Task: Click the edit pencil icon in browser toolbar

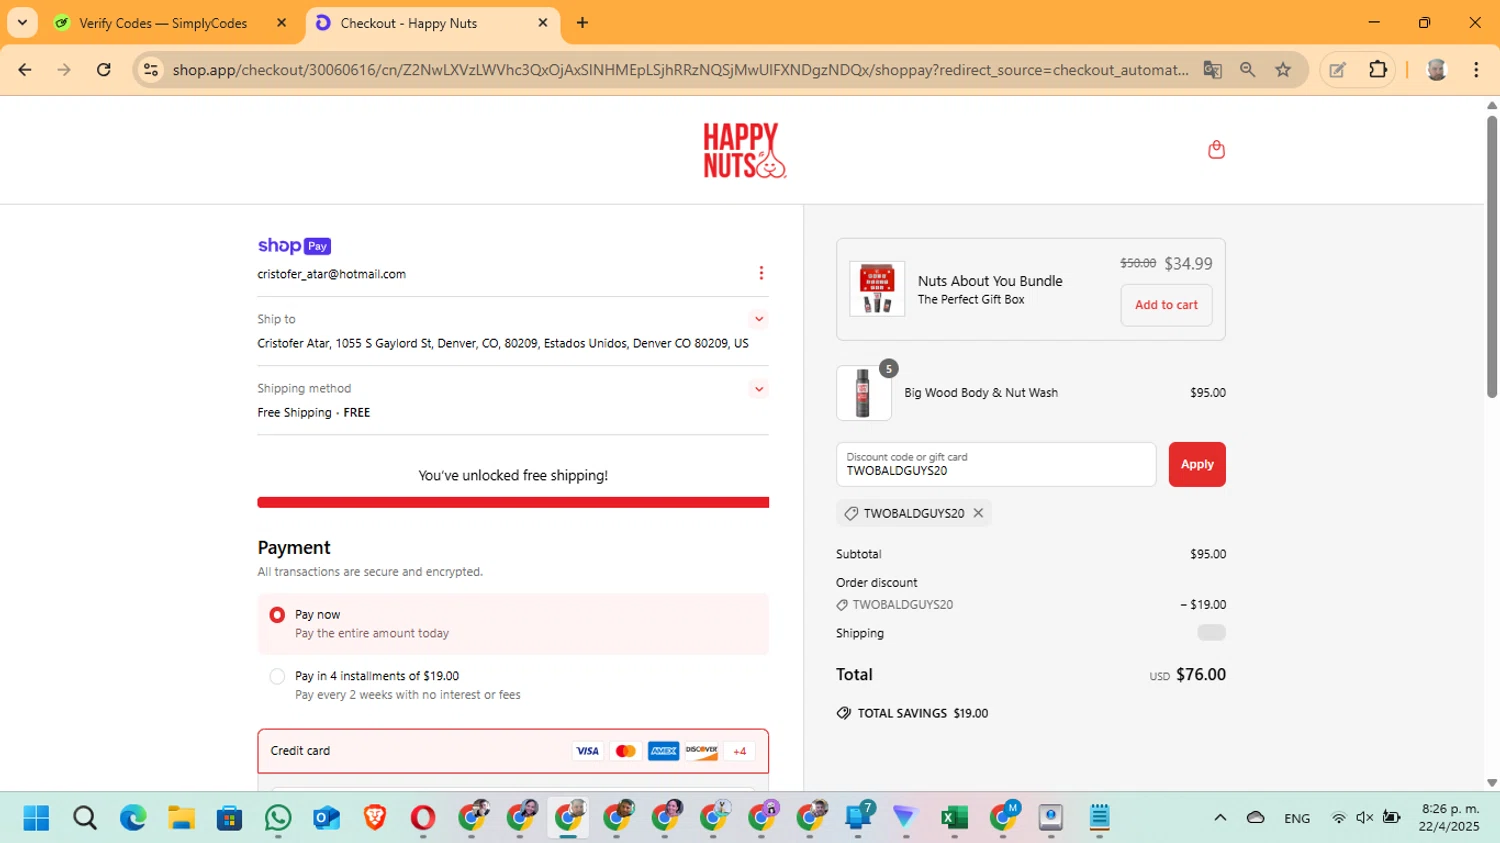Action: coord(1337,70)
